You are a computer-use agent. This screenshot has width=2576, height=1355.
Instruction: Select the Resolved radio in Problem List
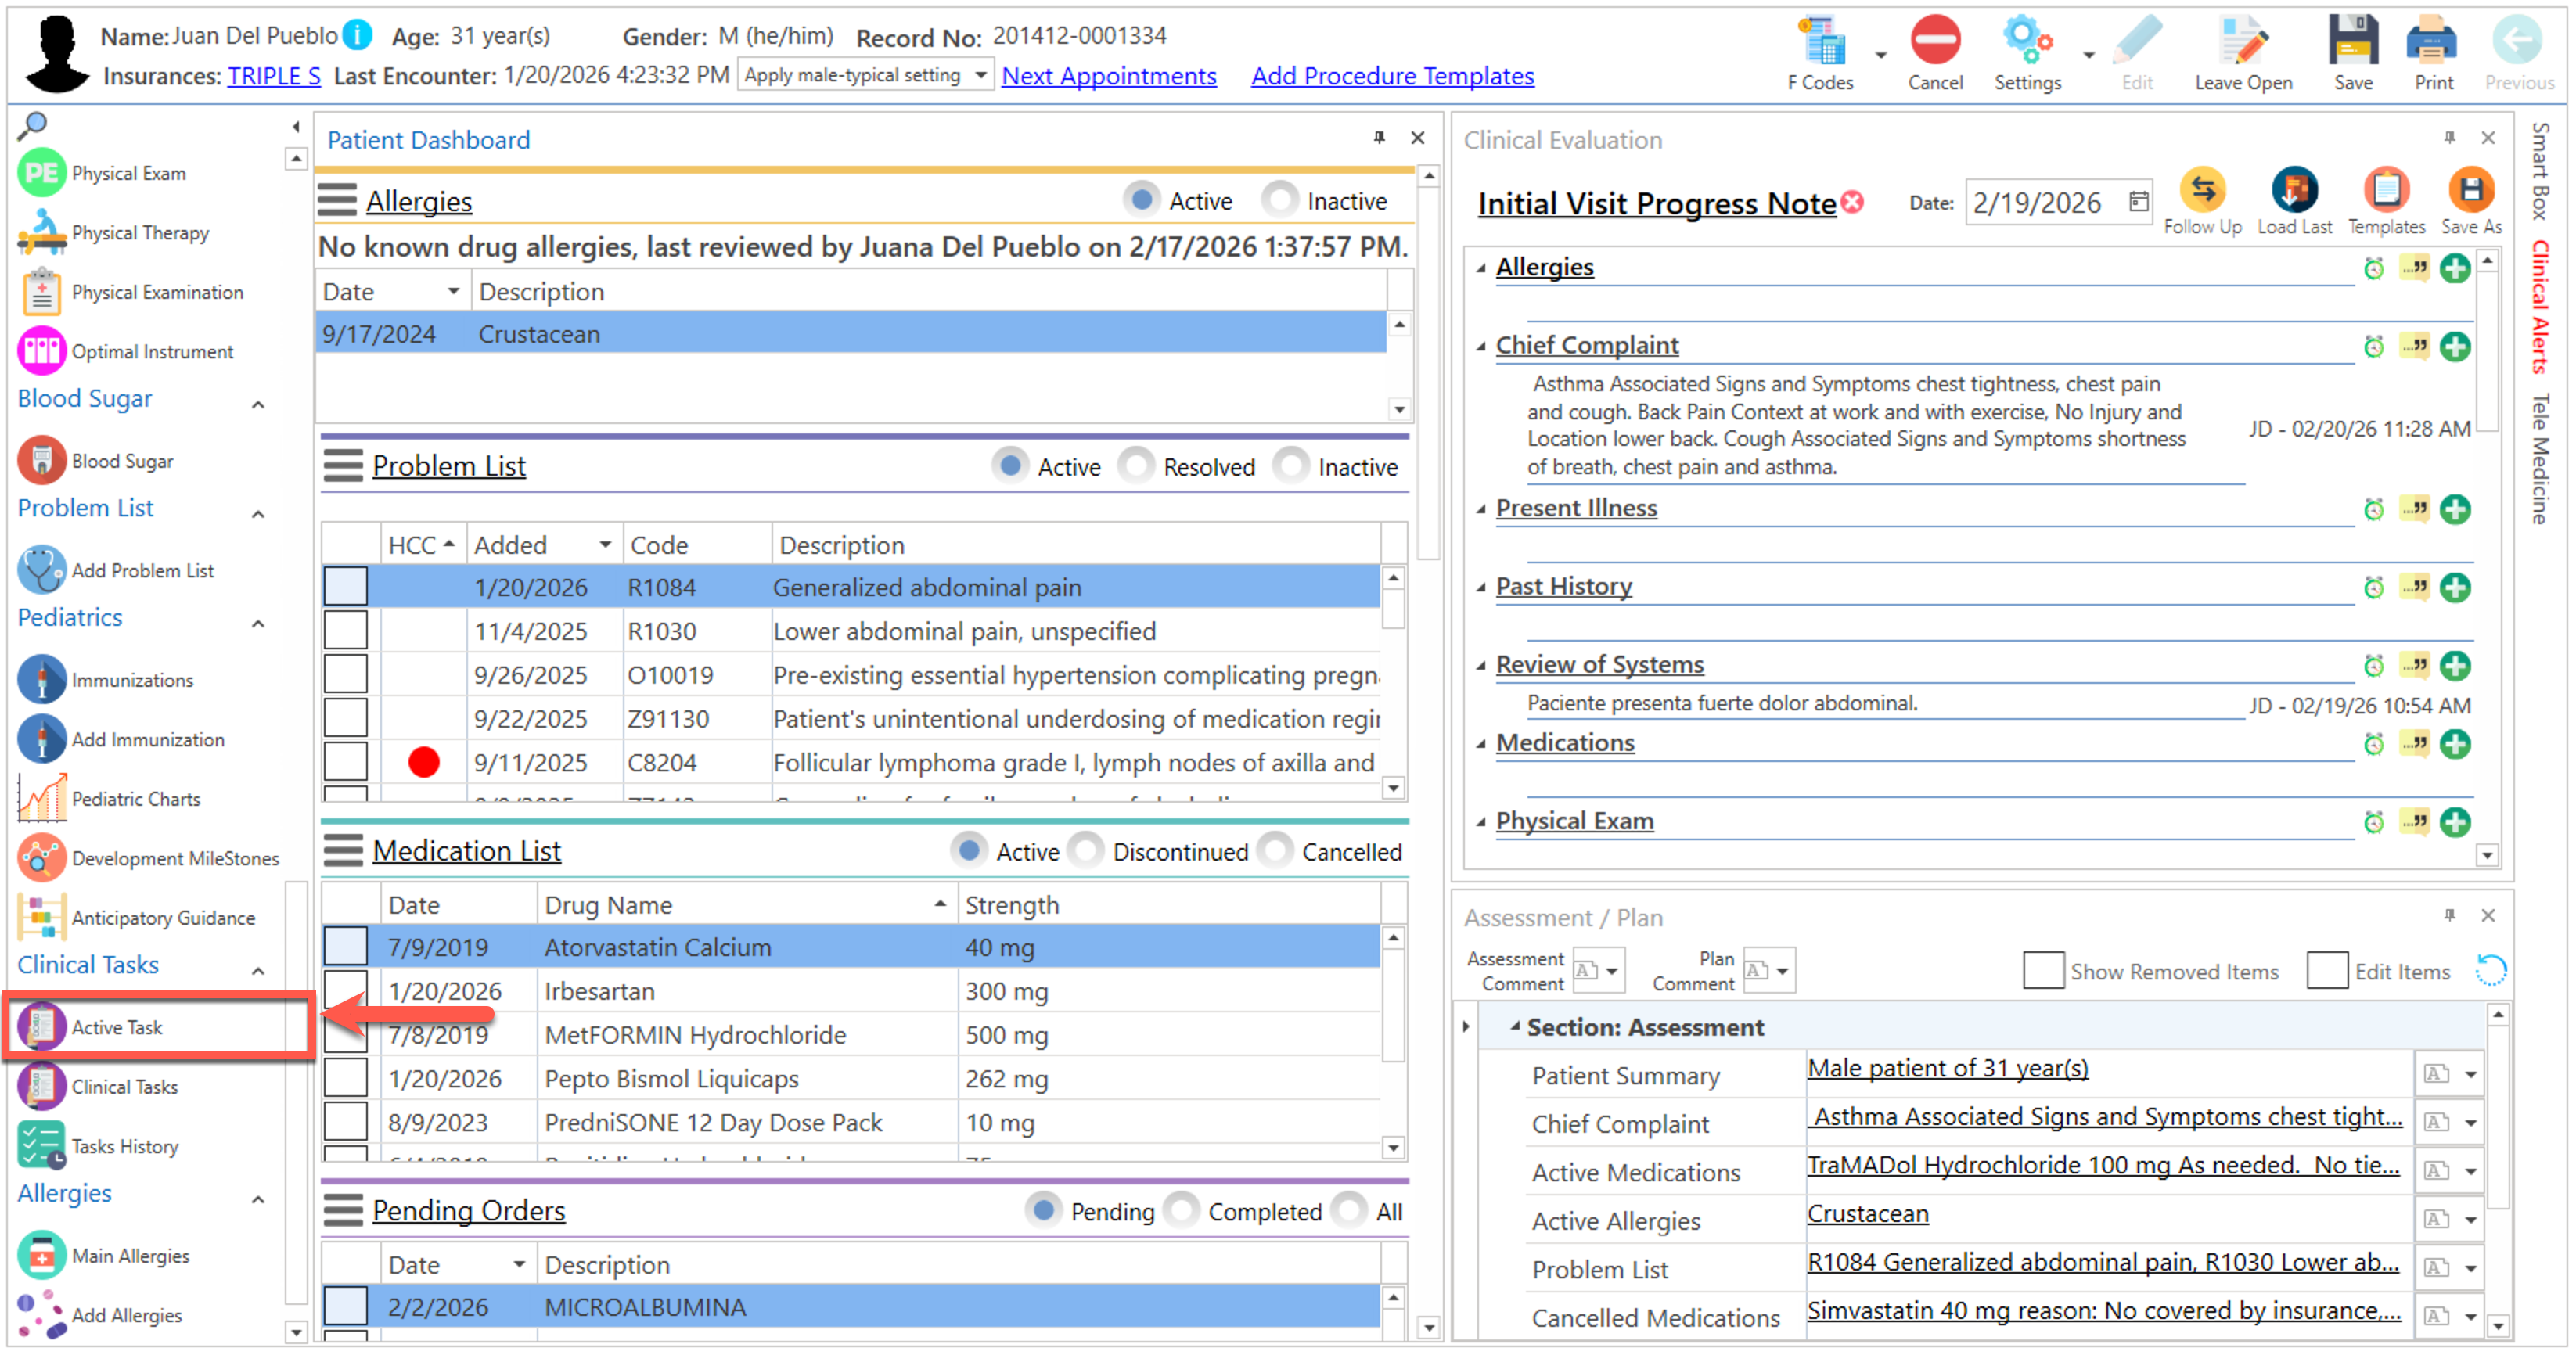1136,466
